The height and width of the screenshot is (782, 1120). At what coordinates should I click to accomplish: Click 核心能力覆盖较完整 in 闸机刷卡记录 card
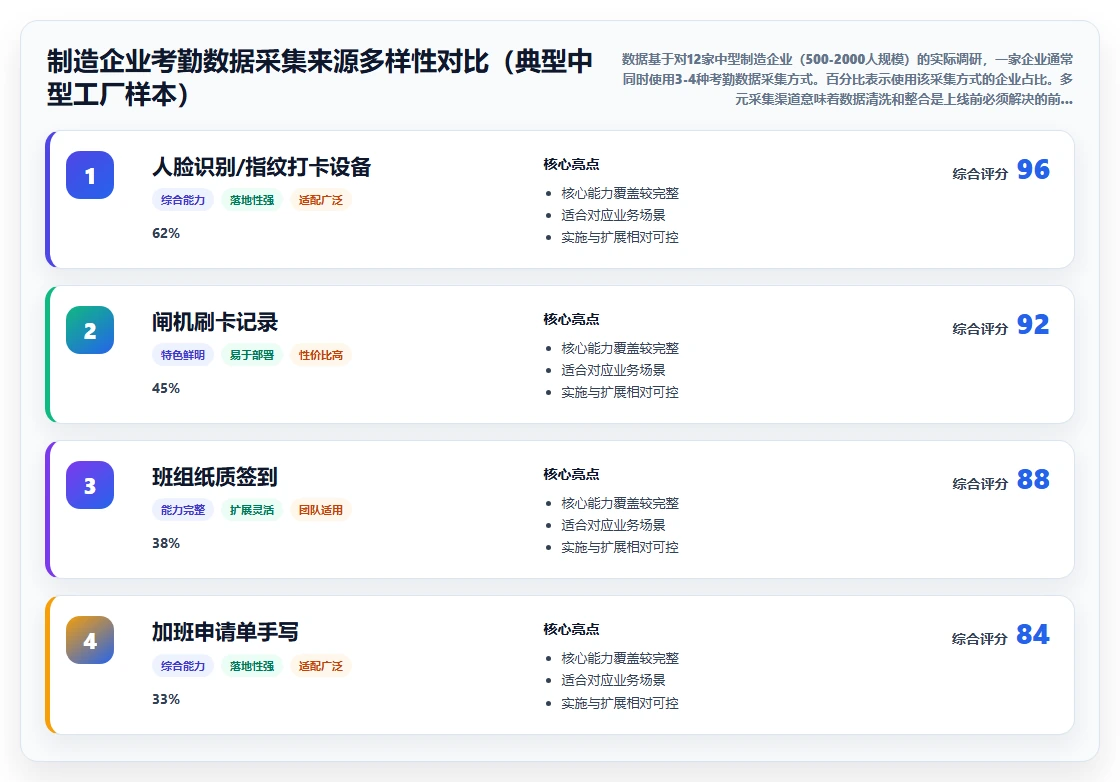620,349
